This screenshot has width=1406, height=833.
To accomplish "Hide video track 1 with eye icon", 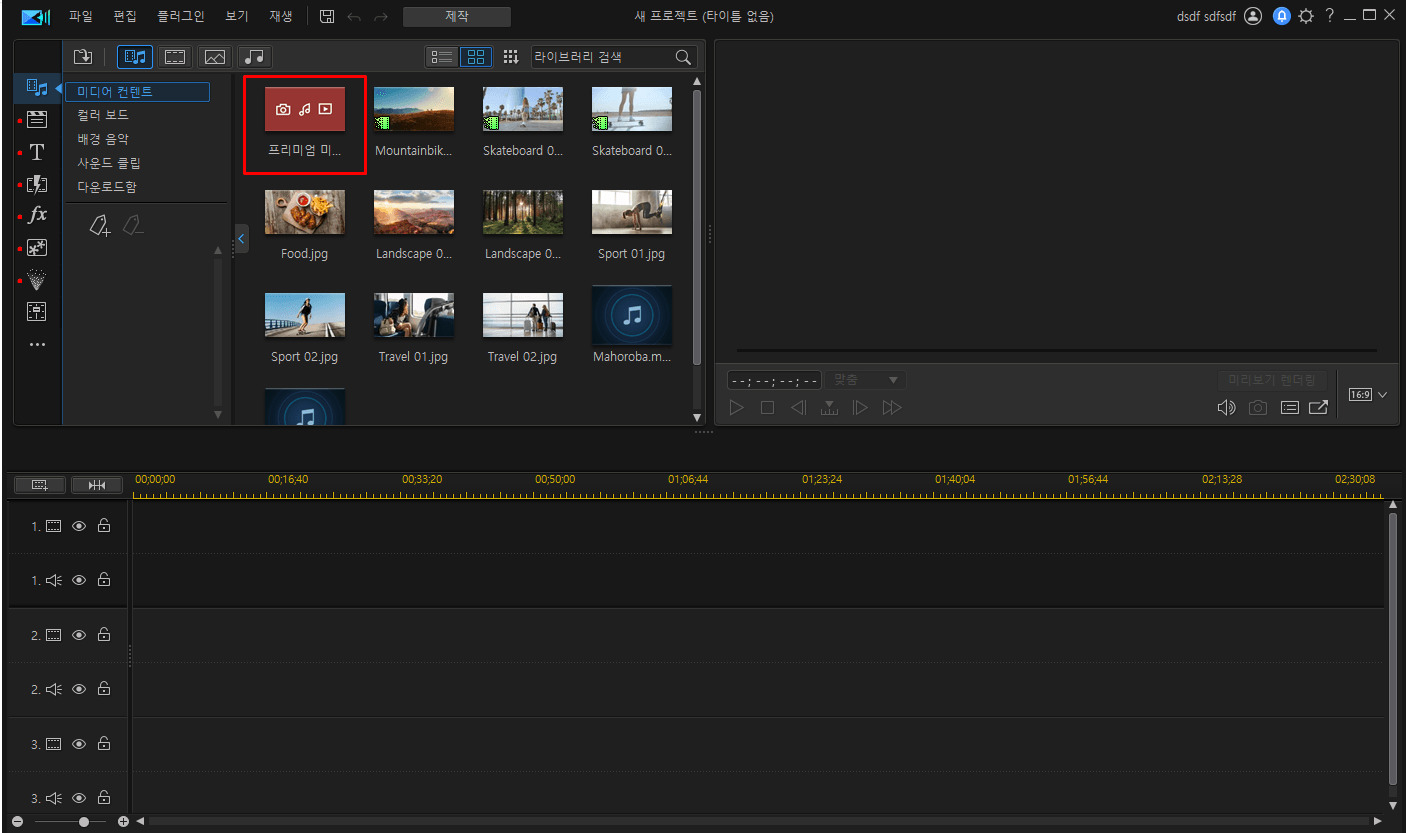I will pyautogui.click(x=79, y=526).
